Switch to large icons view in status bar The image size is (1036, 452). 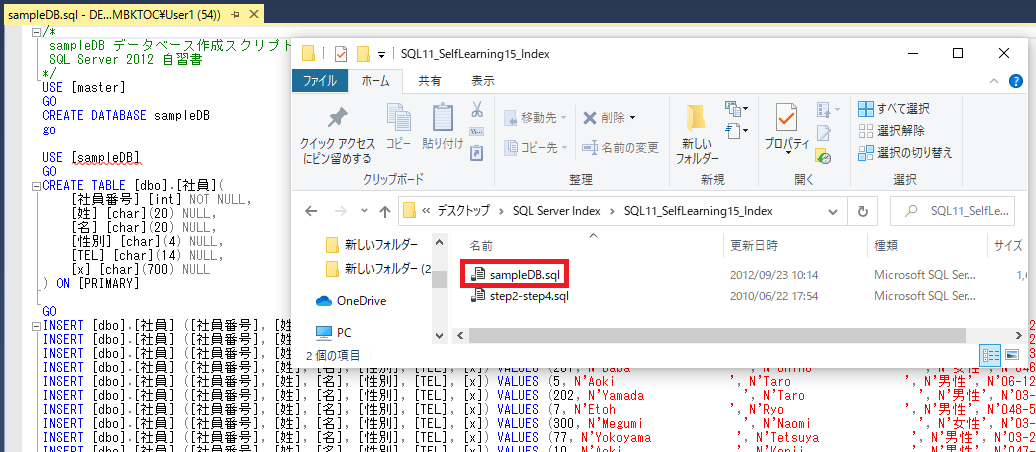(x=1011, y=355)
